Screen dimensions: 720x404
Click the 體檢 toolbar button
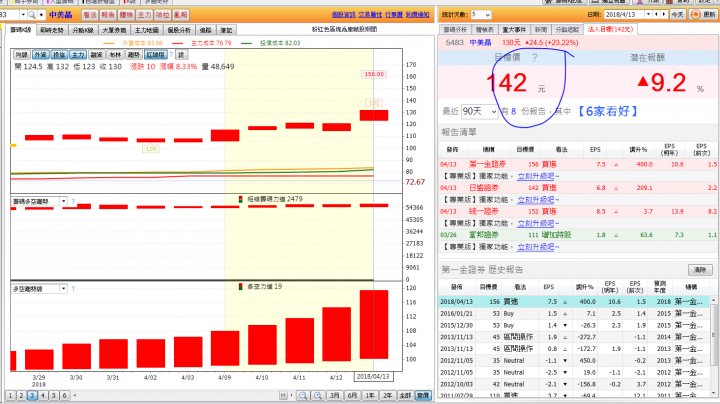(x=126, y=15)
